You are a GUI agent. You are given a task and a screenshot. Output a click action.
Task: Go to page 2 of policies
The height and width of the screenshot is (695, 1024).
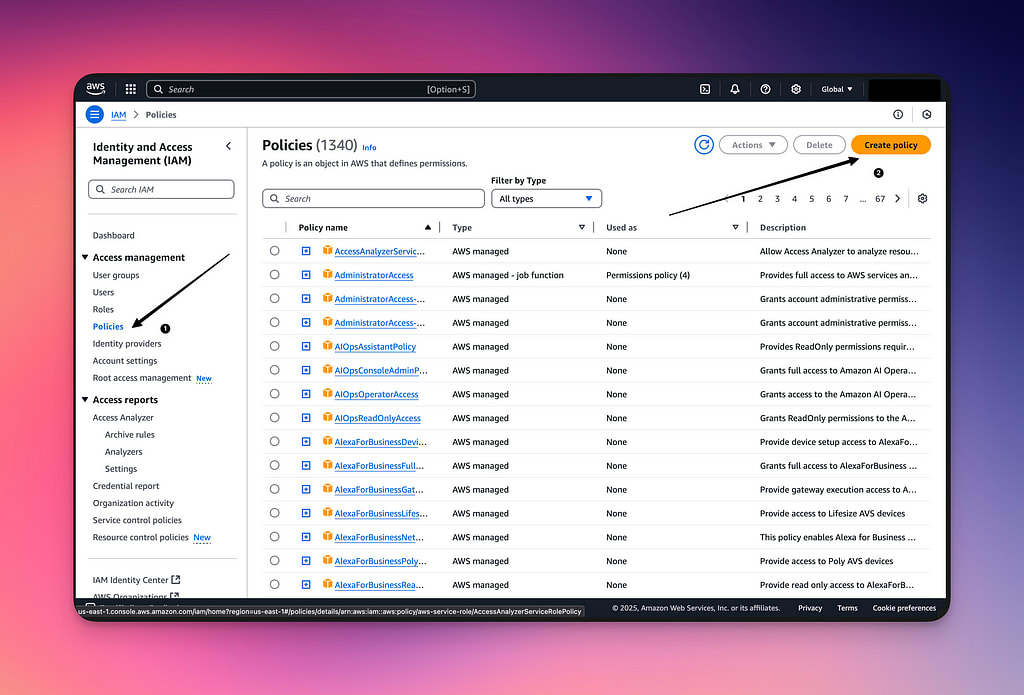760,199
